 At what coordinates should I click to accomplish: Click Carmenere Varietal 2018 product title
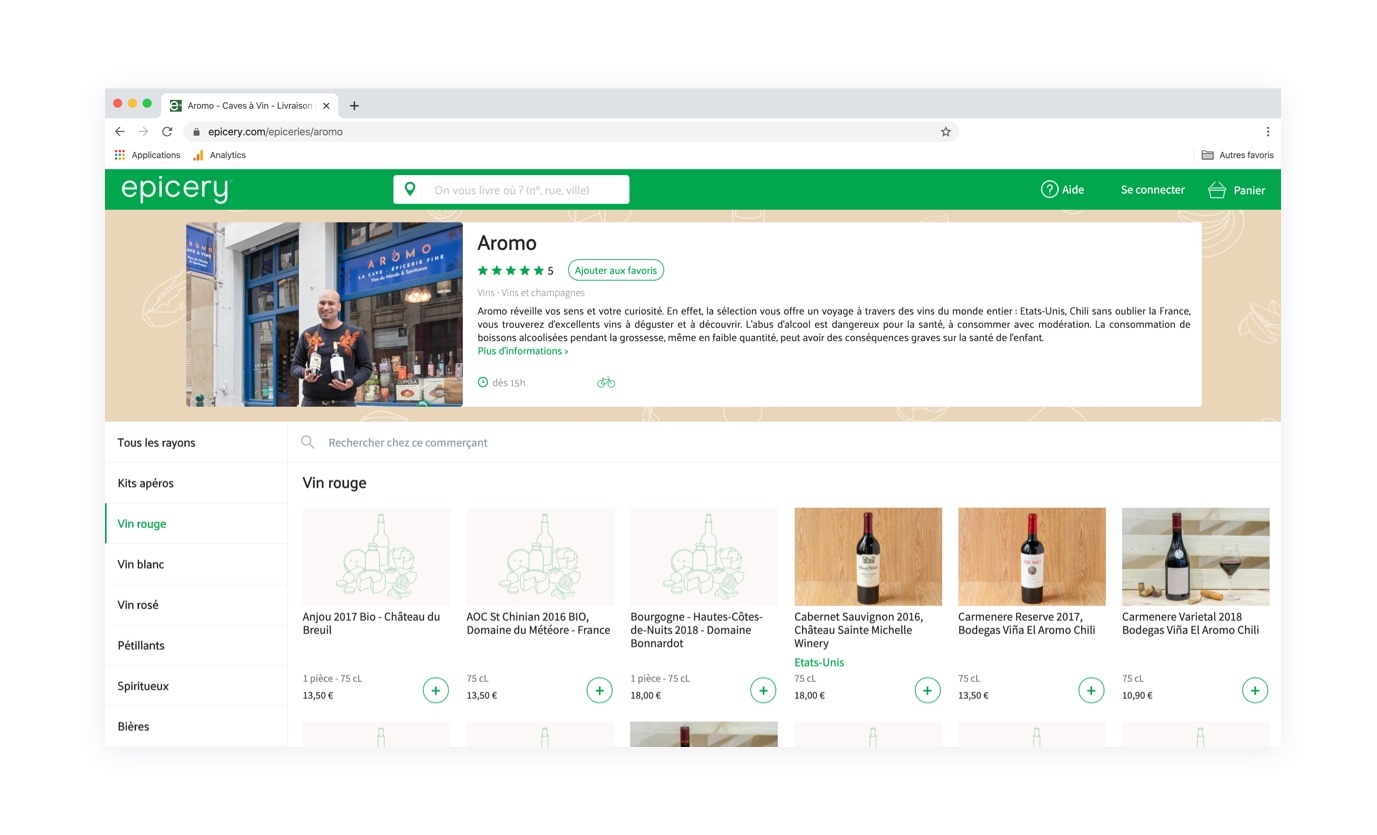(x=1191, y=623)
